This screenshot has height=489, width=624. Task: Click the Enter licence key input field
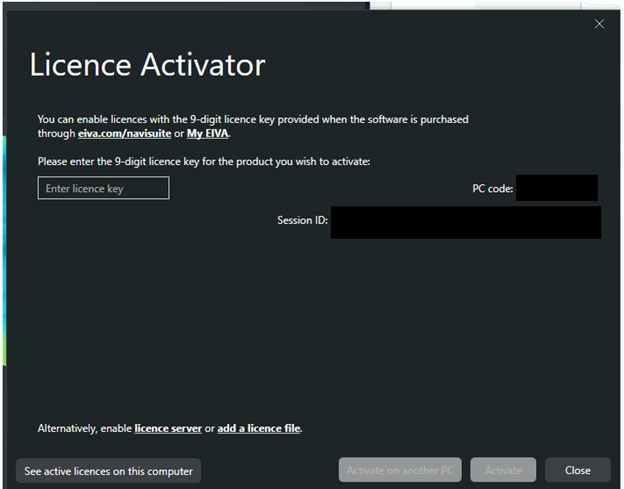tap(103, 188)
